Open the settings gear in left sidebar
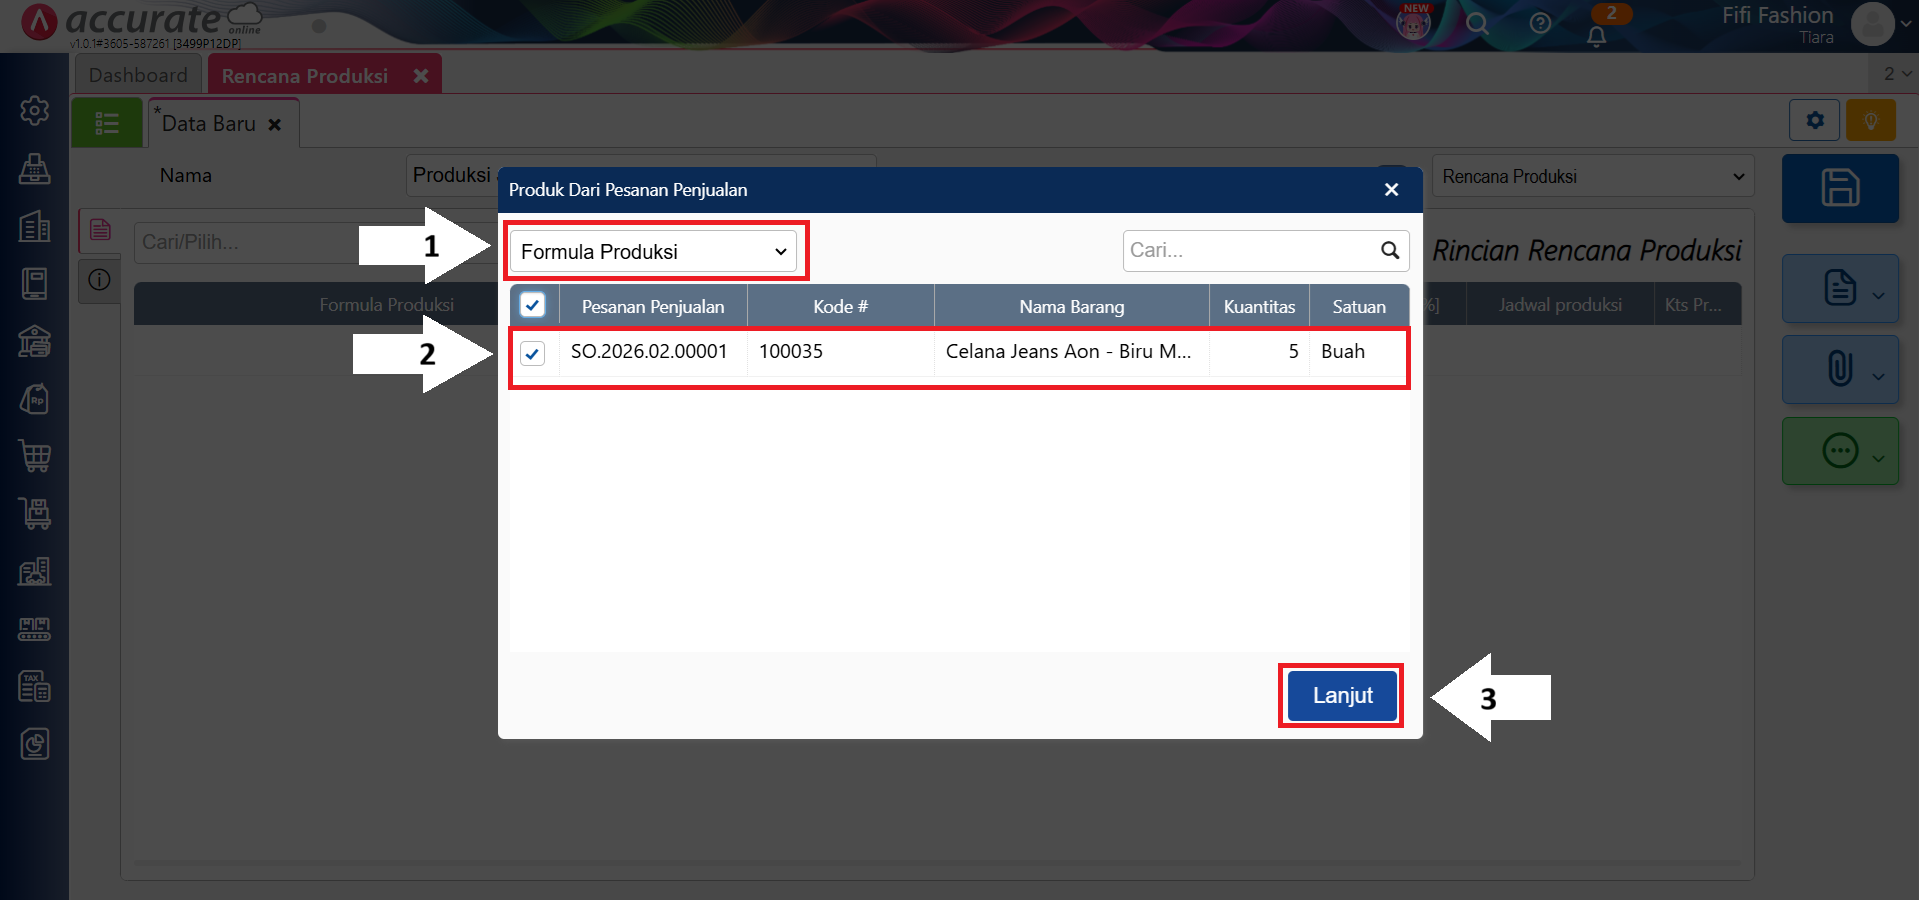 point(35,110)
